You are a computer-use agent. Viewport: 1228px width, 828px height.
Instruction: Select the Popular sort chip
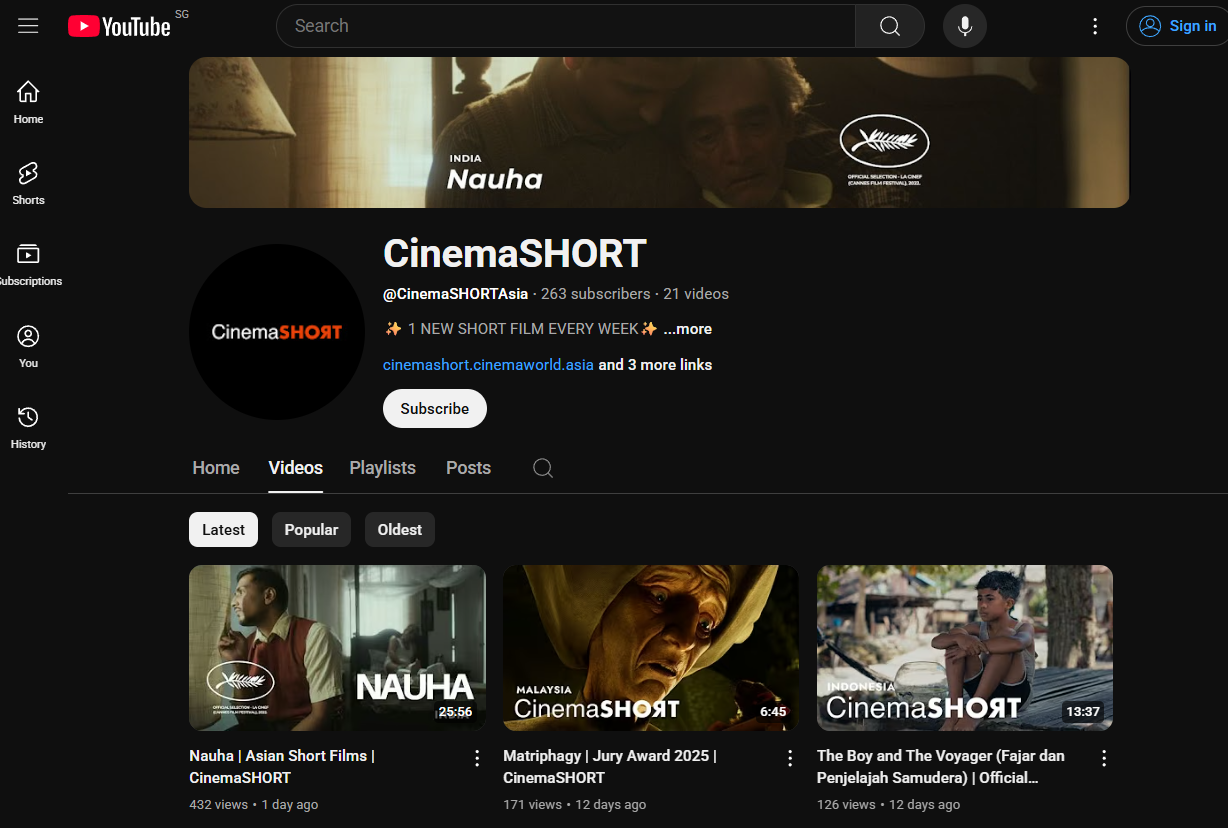(x=311, y=530)
